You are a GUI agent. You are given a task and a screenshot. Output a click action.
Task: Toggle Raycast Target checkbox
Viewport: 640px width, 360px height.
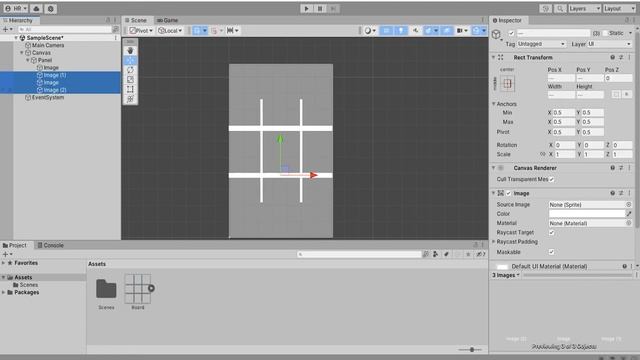tap(552, 232)
